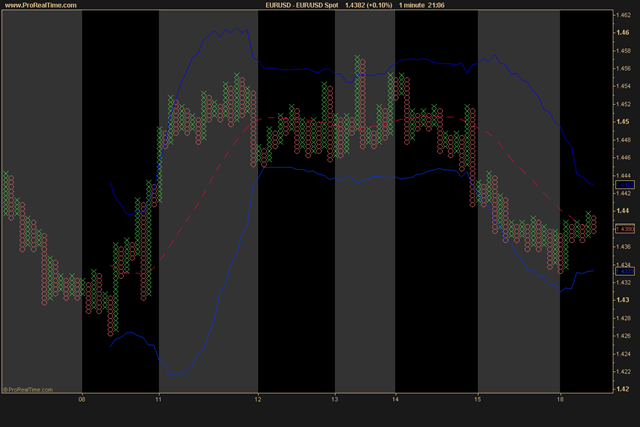The image size is (640, 427).
Task: Select the 1.42 price axis label
Action: (x=623, y=389)
